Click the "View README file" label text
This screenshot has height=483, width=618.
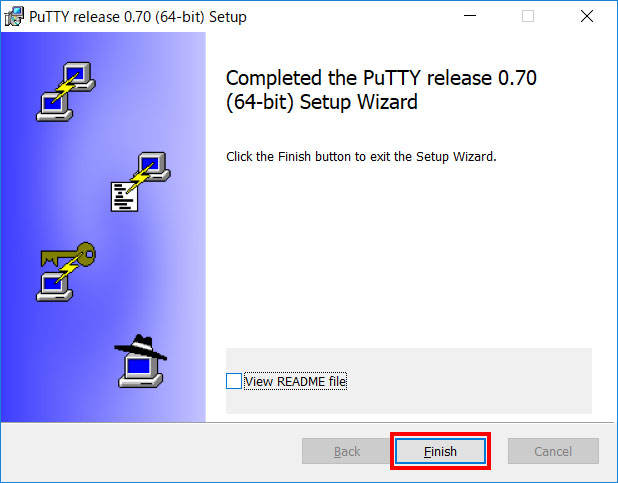tap(296, 382)
